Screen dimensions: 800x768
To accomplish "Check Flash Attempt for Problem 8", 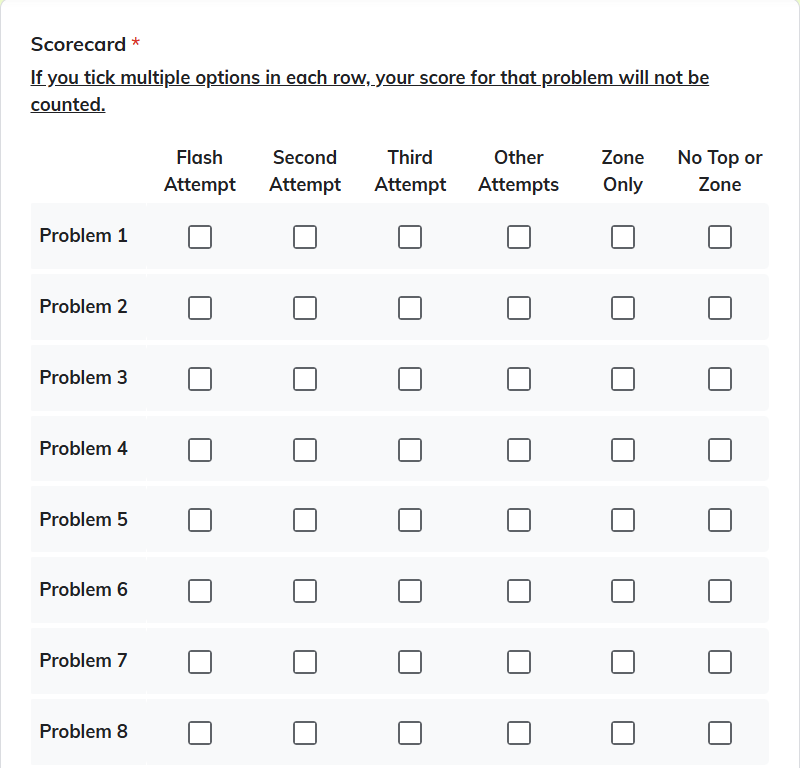I will click(x=200, y=733).
